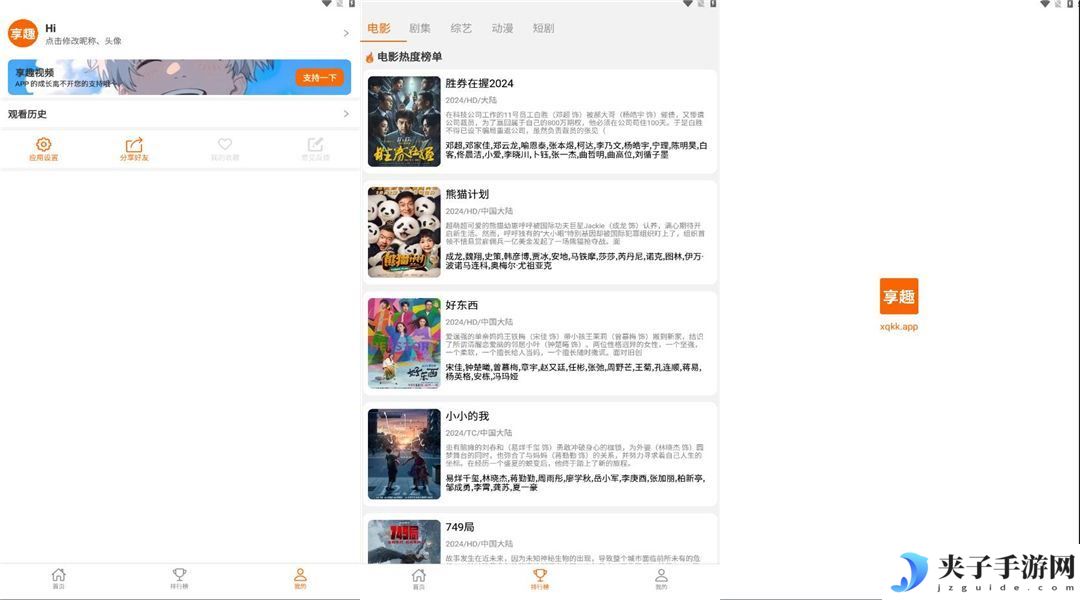Tap the 享趣 logo on splash screen
Image resolution: width=1080 pixels, height=600 pixels.
point(899,296)
